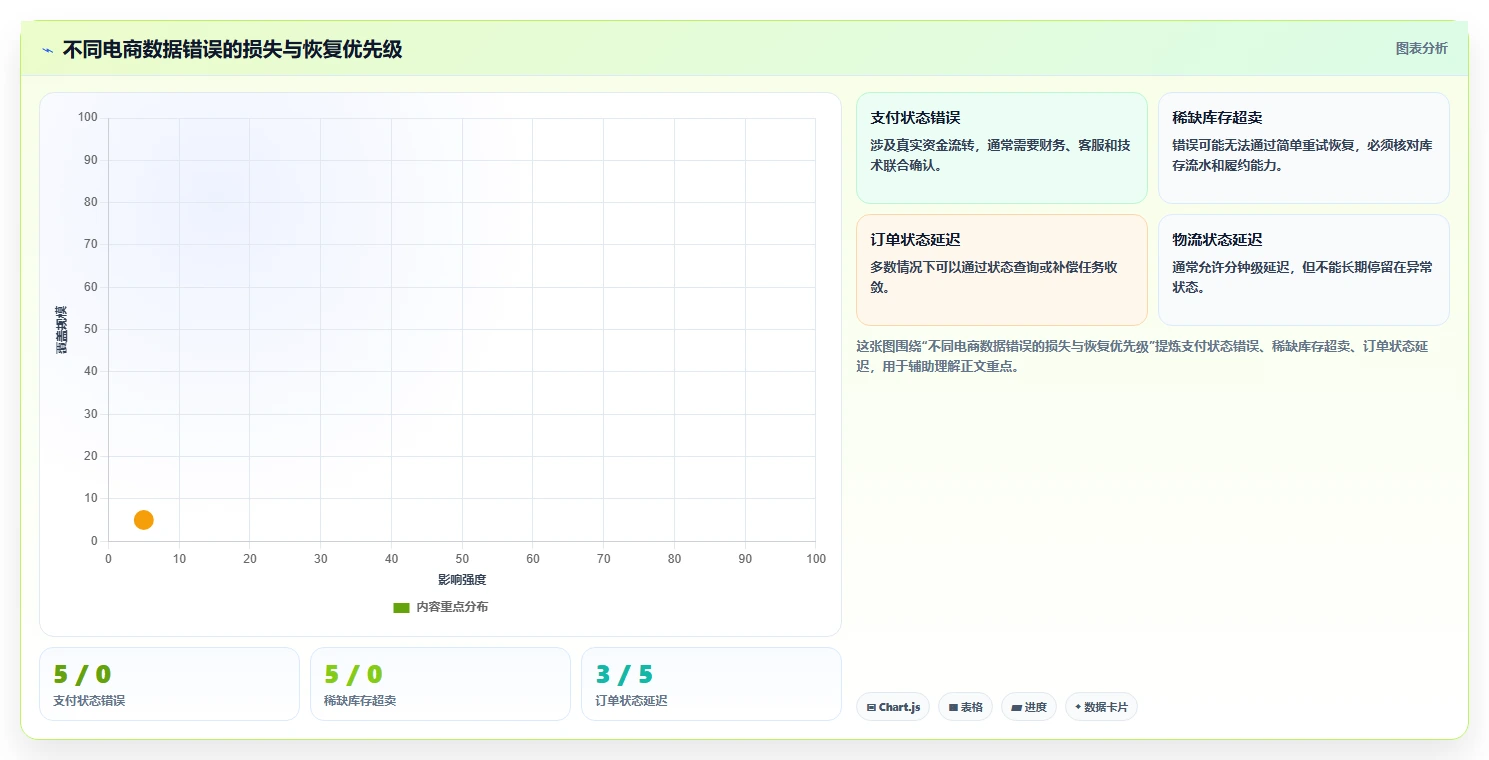Click the page title 不同电商数据错误的损失与恢复优先级
Image resolution: width=1489 pixels, height=760 pixels.
[232, 50]
